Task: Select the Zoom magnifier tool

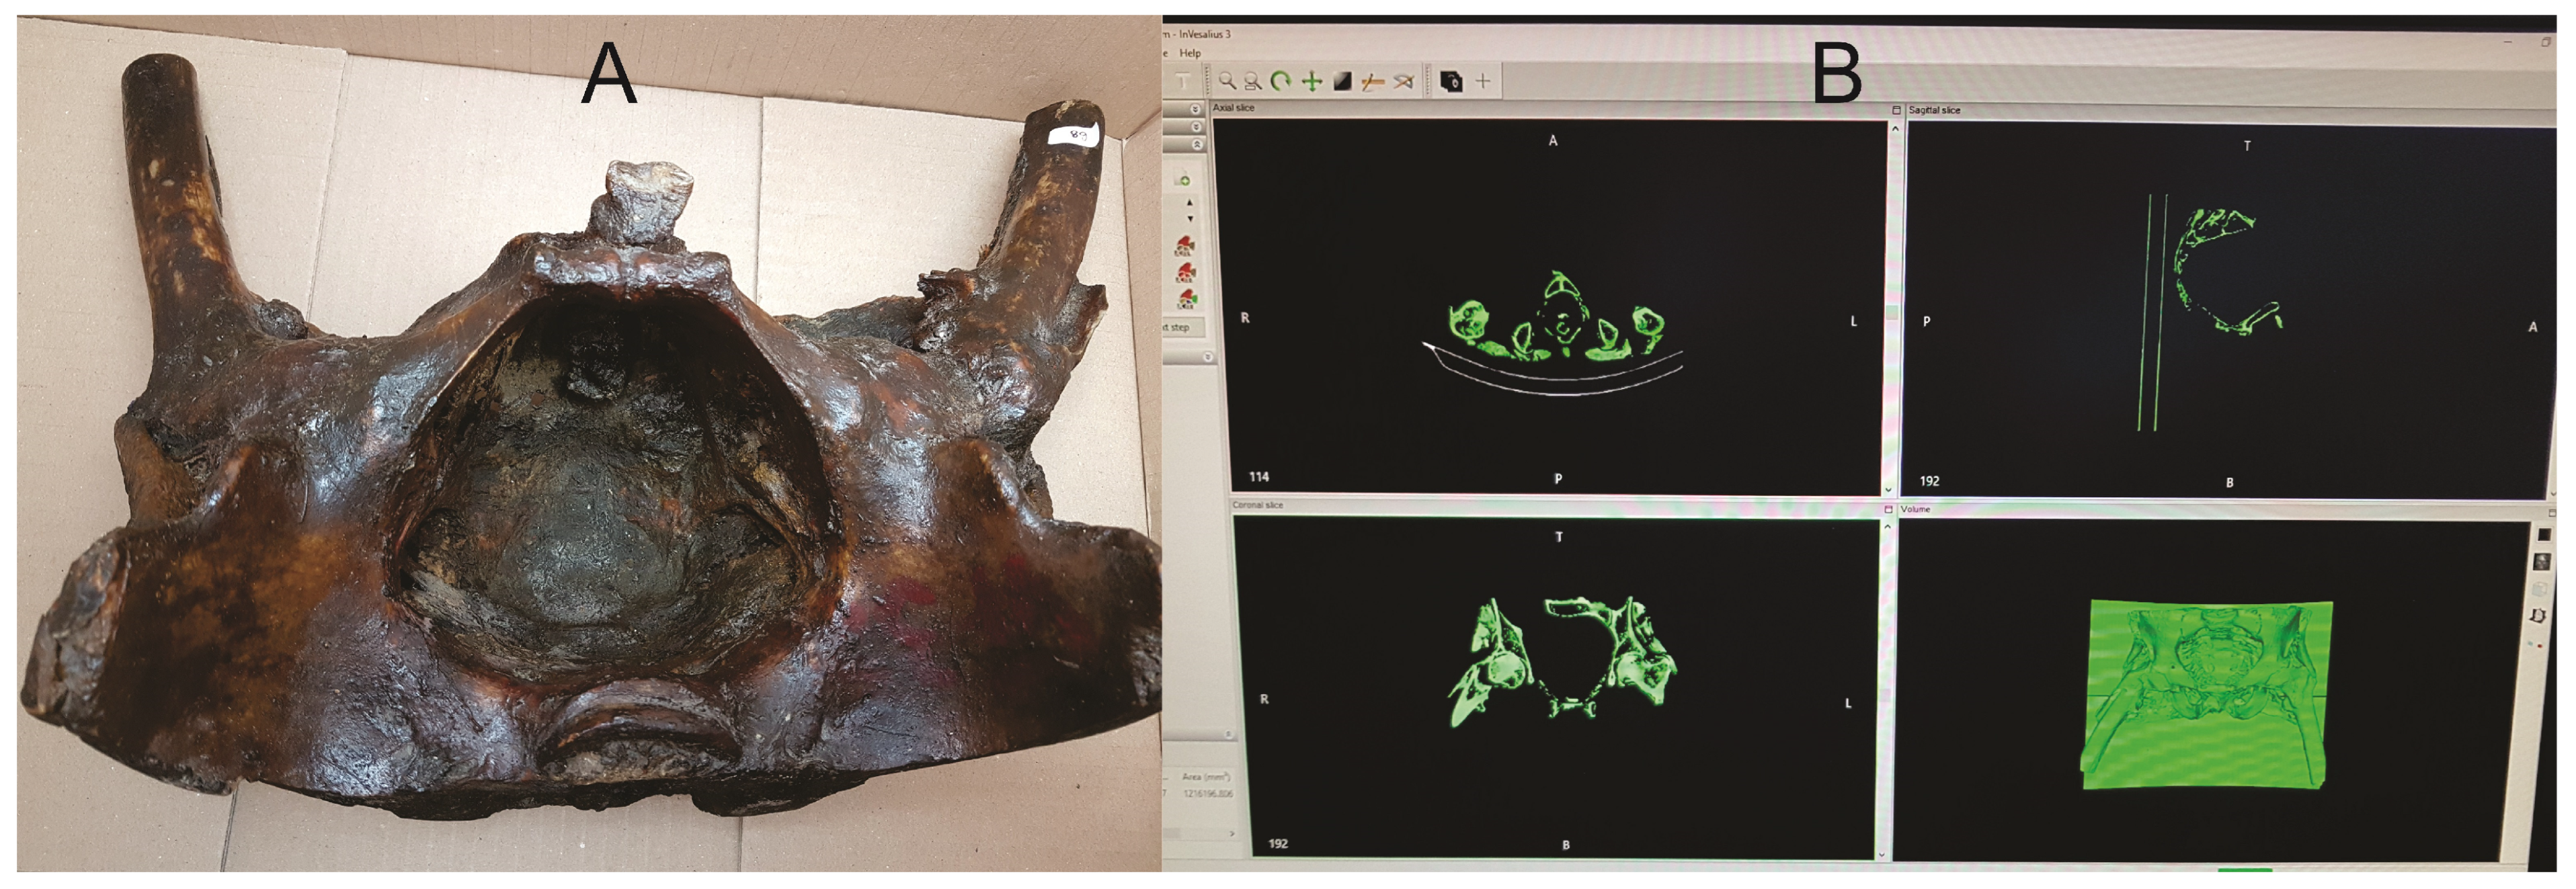Action: pos(1227,81)
